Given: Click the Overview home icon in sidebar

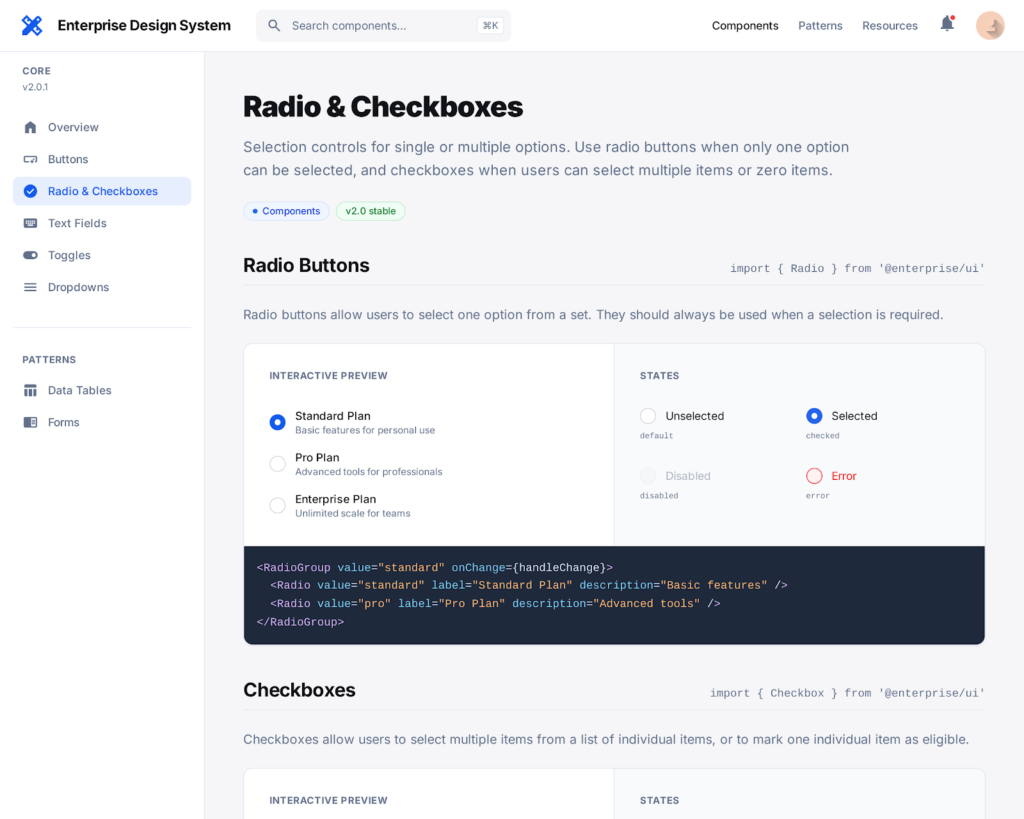Looking at the screenshot, I should point(30,127).
